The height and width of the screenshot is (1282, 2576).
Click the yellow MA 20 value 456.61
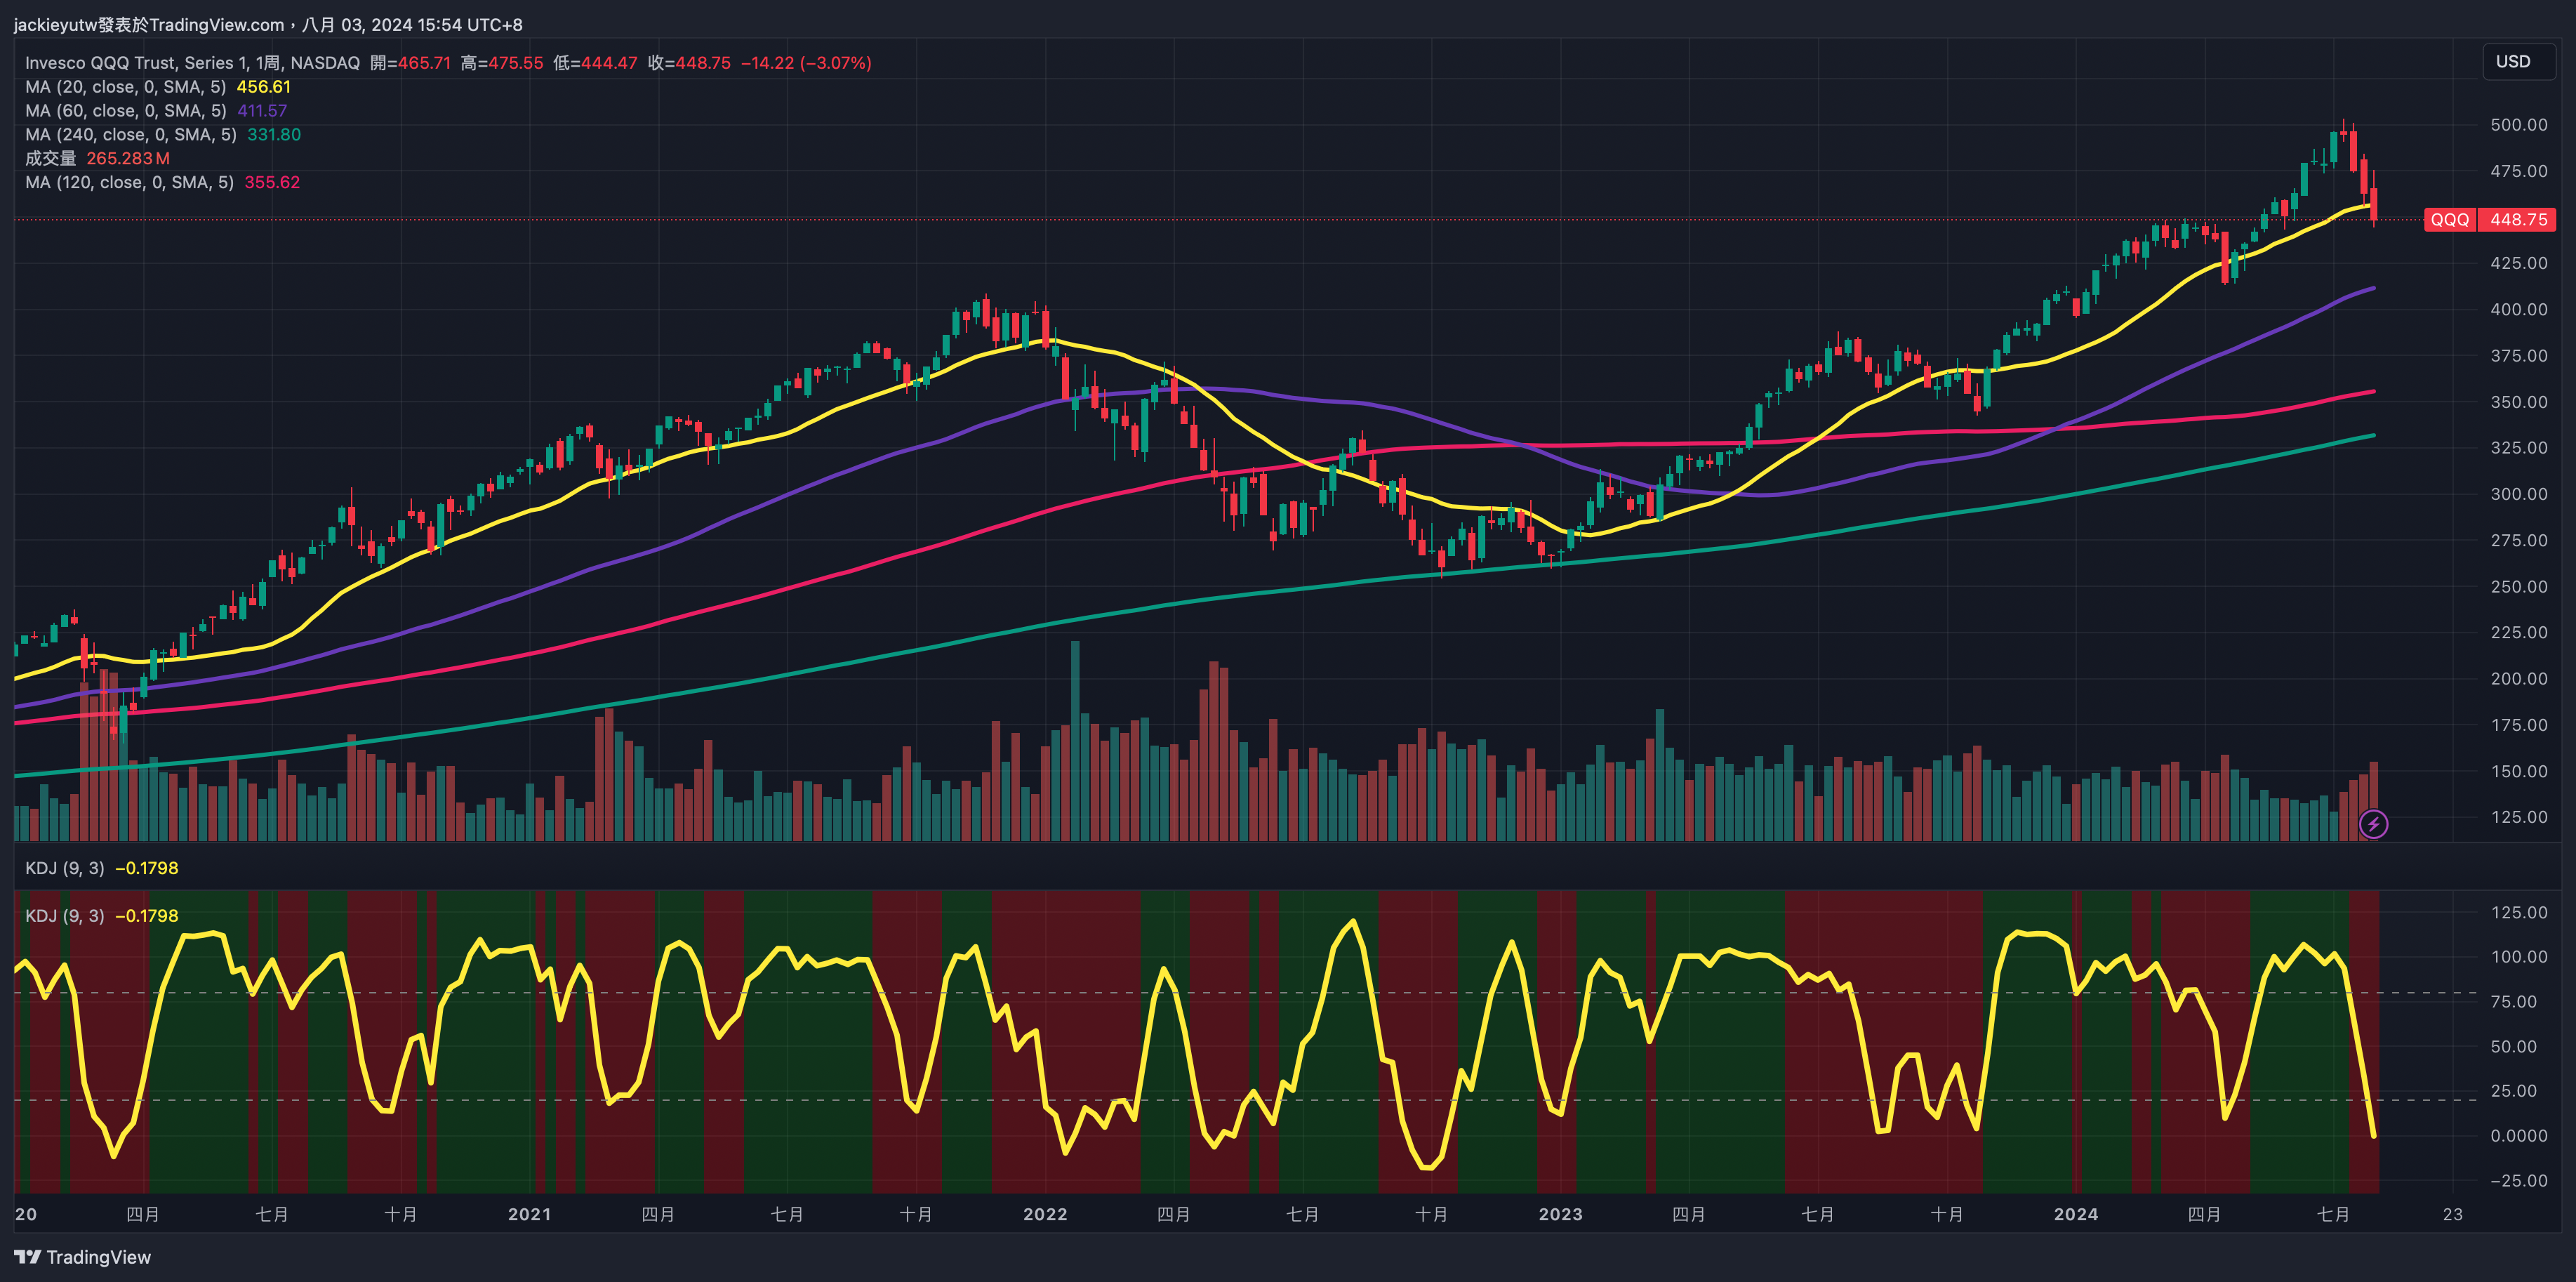pos(264,87)
